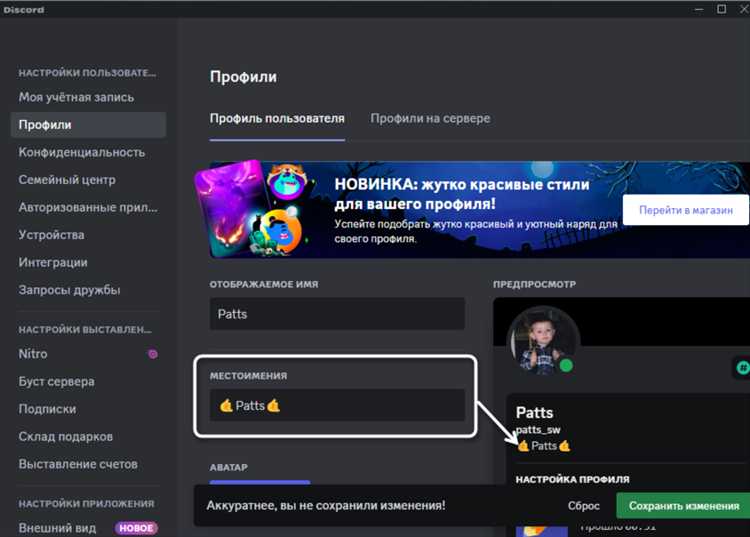Click the profile avatar in preview

pos(543,342)
